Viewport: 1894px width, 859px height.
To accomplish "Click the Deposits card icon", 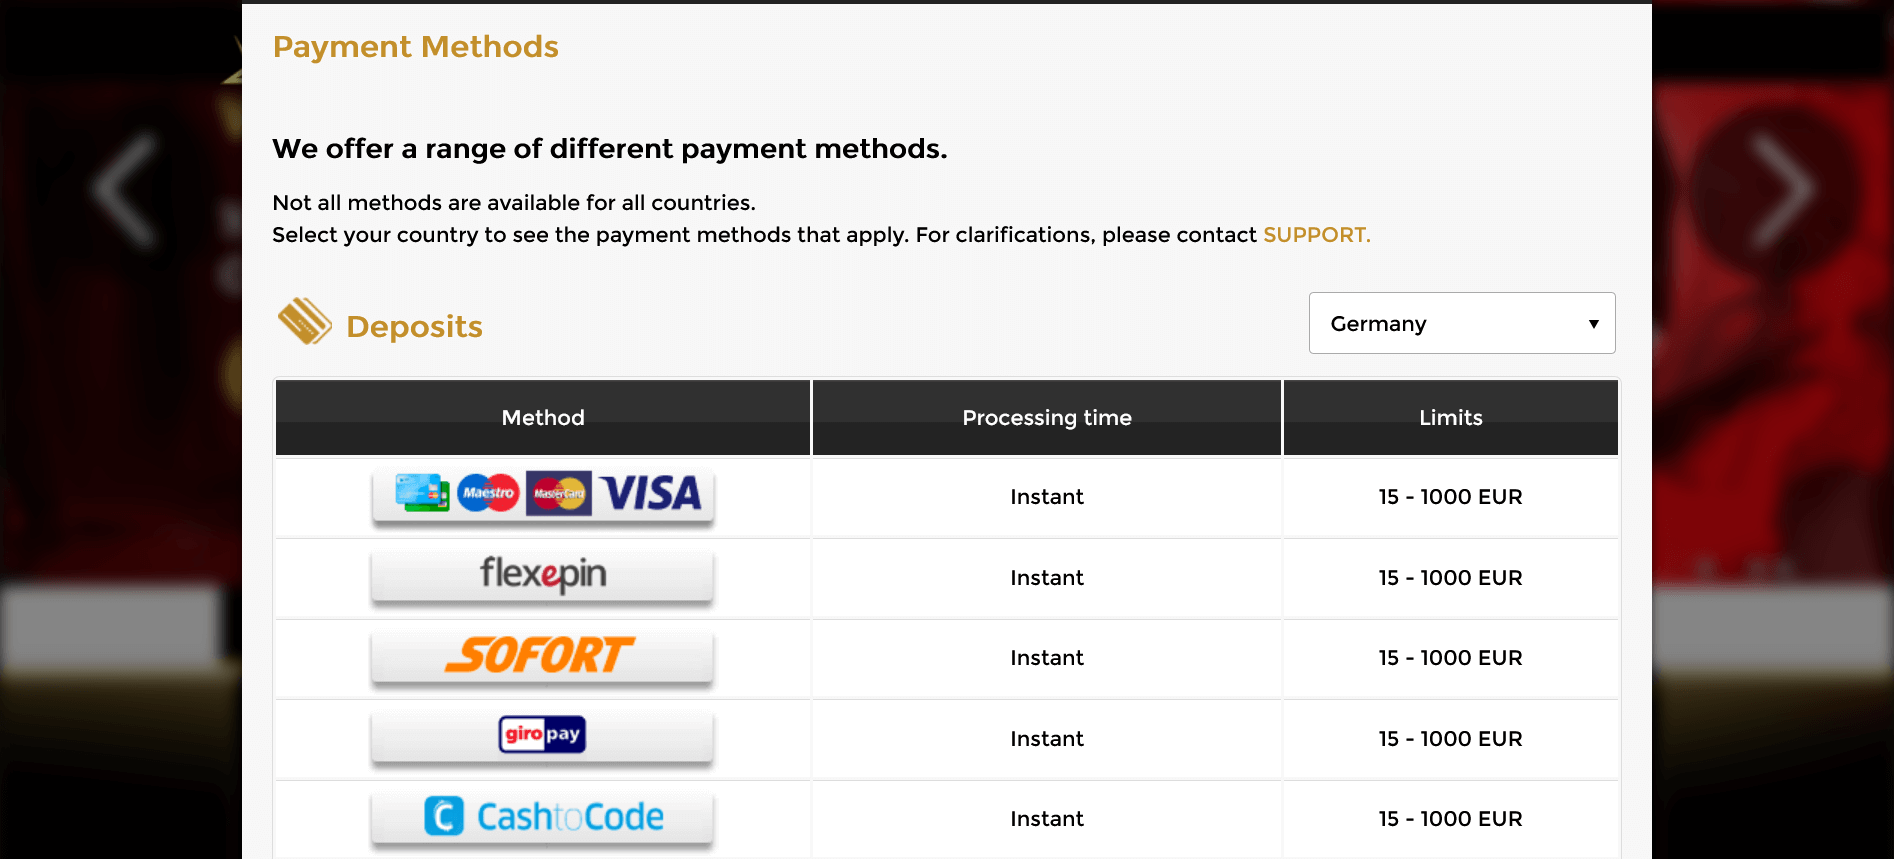I will click(x=304, y=322).
